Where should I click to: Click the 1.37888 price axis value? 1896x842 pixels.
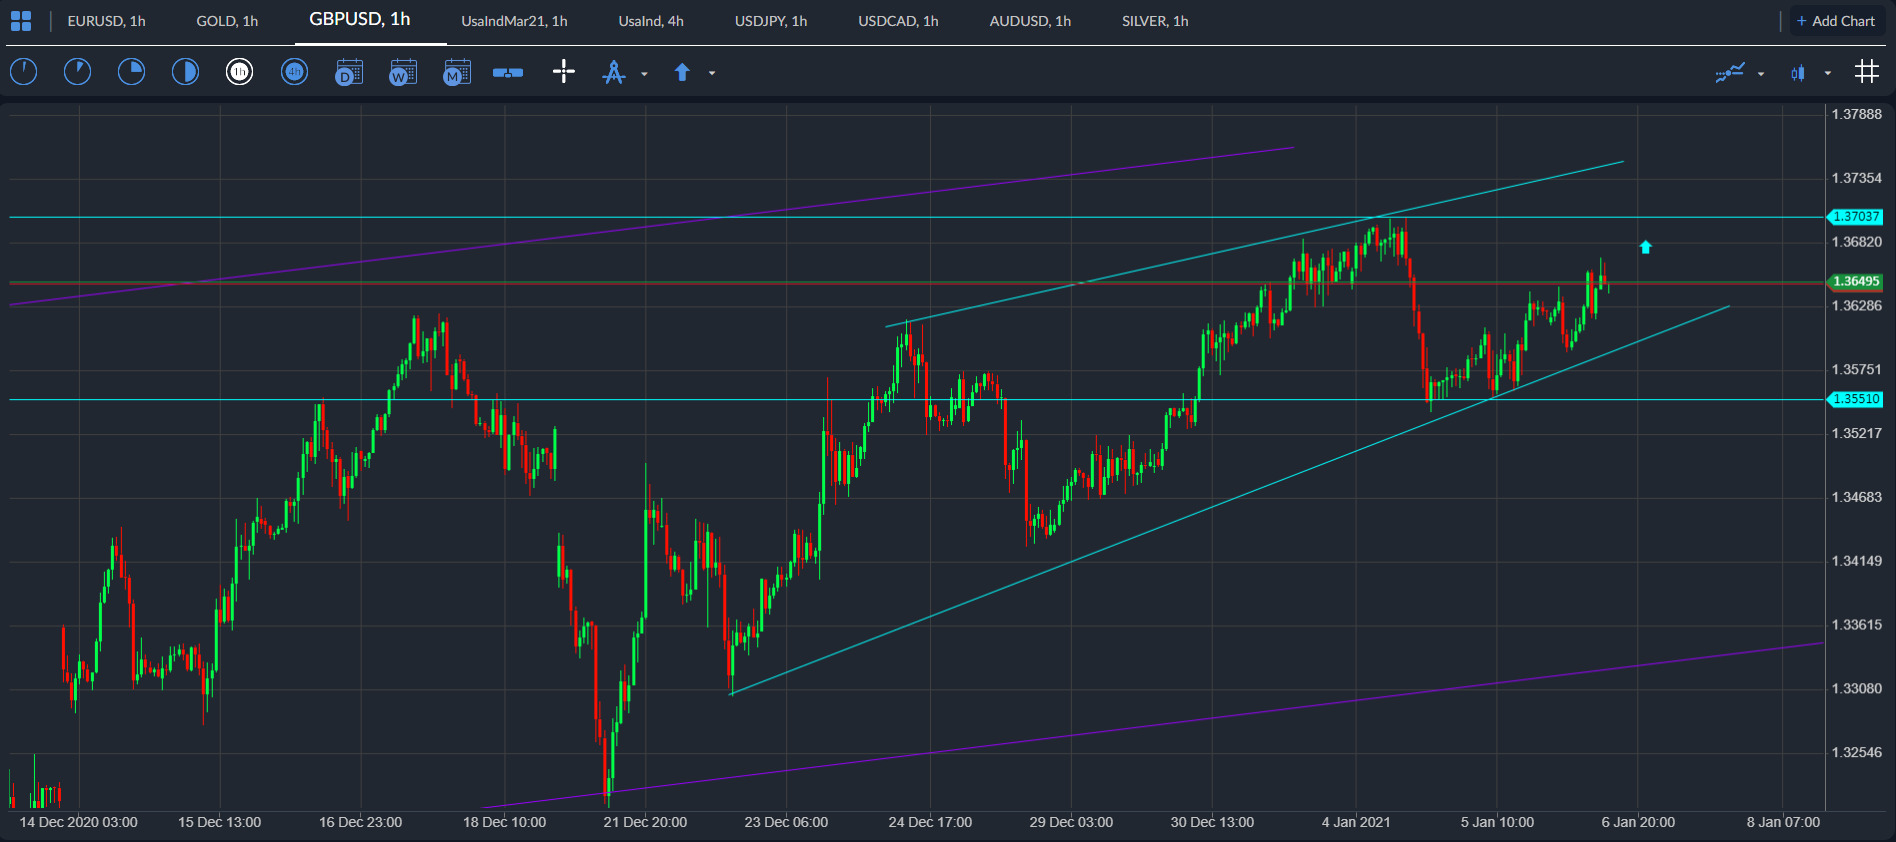(1856, 114)
